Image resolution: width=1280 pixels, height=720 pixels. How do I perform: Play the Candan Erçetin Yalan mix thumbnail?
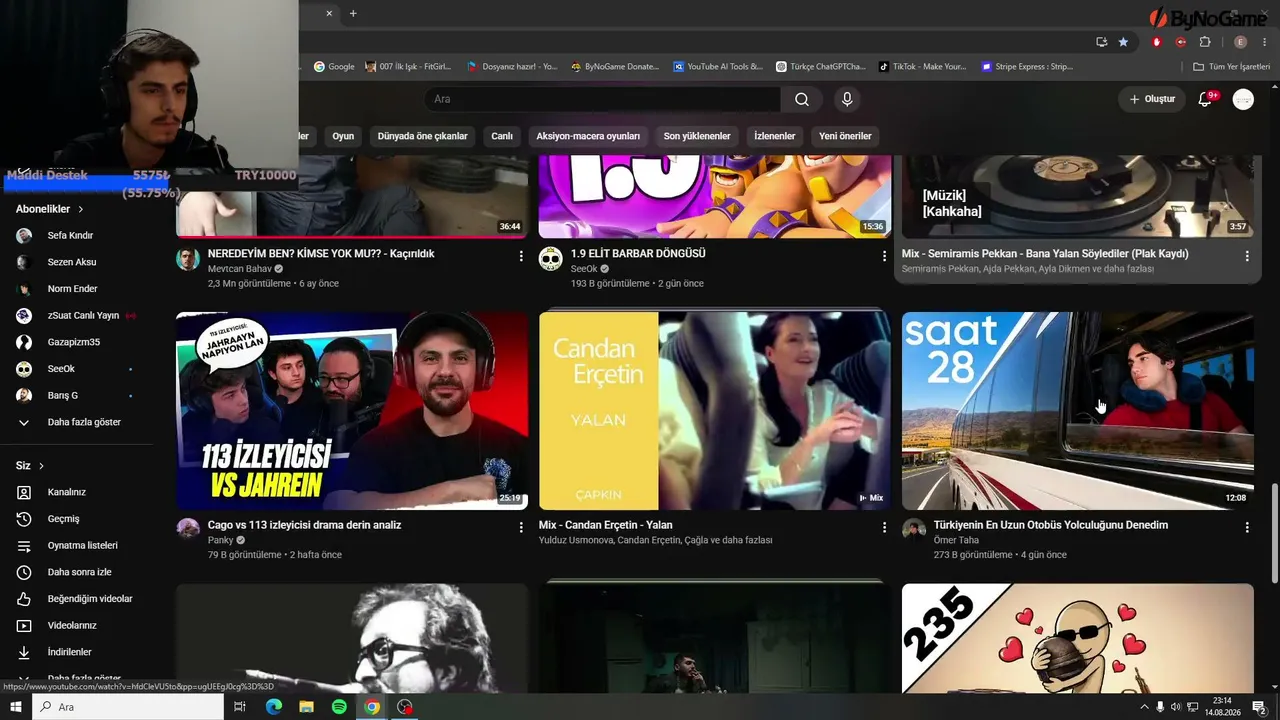(715, 411)
